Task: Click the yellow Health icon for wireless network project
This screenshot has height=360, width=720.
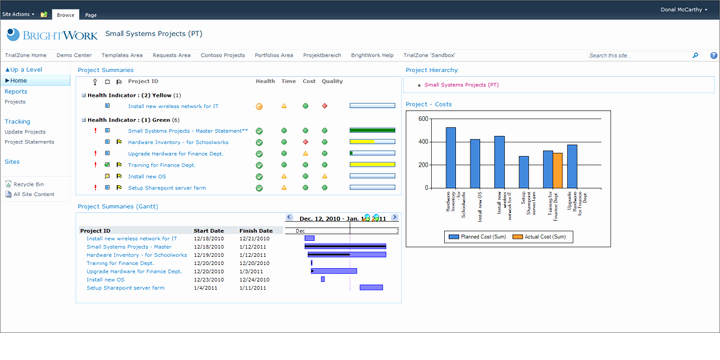Action: click(259, 107)
